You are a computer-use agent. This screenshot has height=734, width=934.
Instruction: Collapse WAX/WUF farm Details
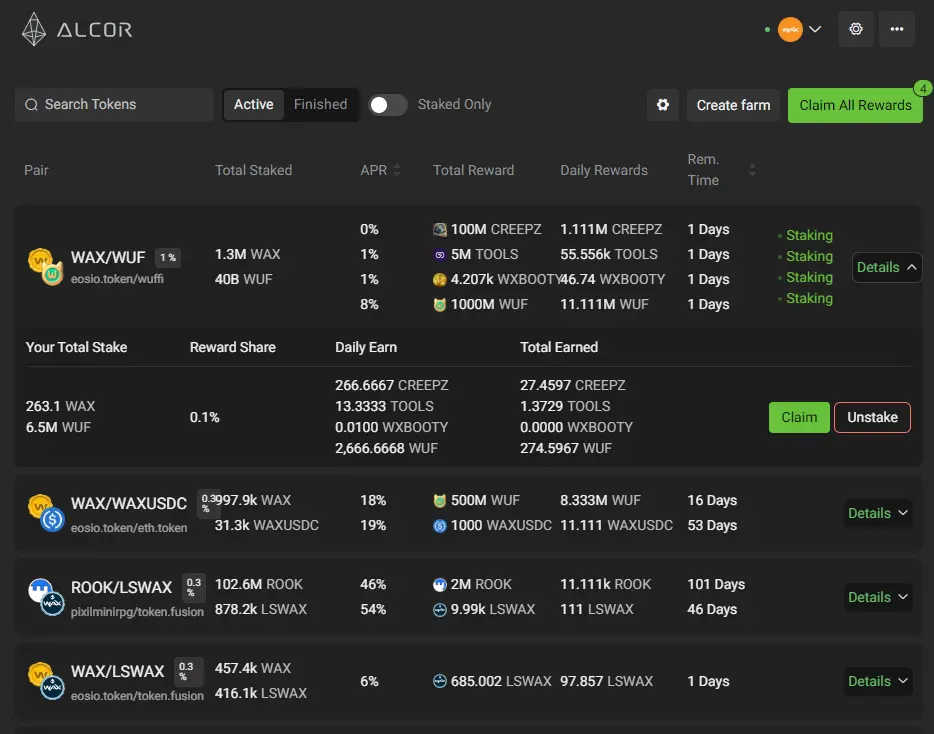(x=886, y=268)
